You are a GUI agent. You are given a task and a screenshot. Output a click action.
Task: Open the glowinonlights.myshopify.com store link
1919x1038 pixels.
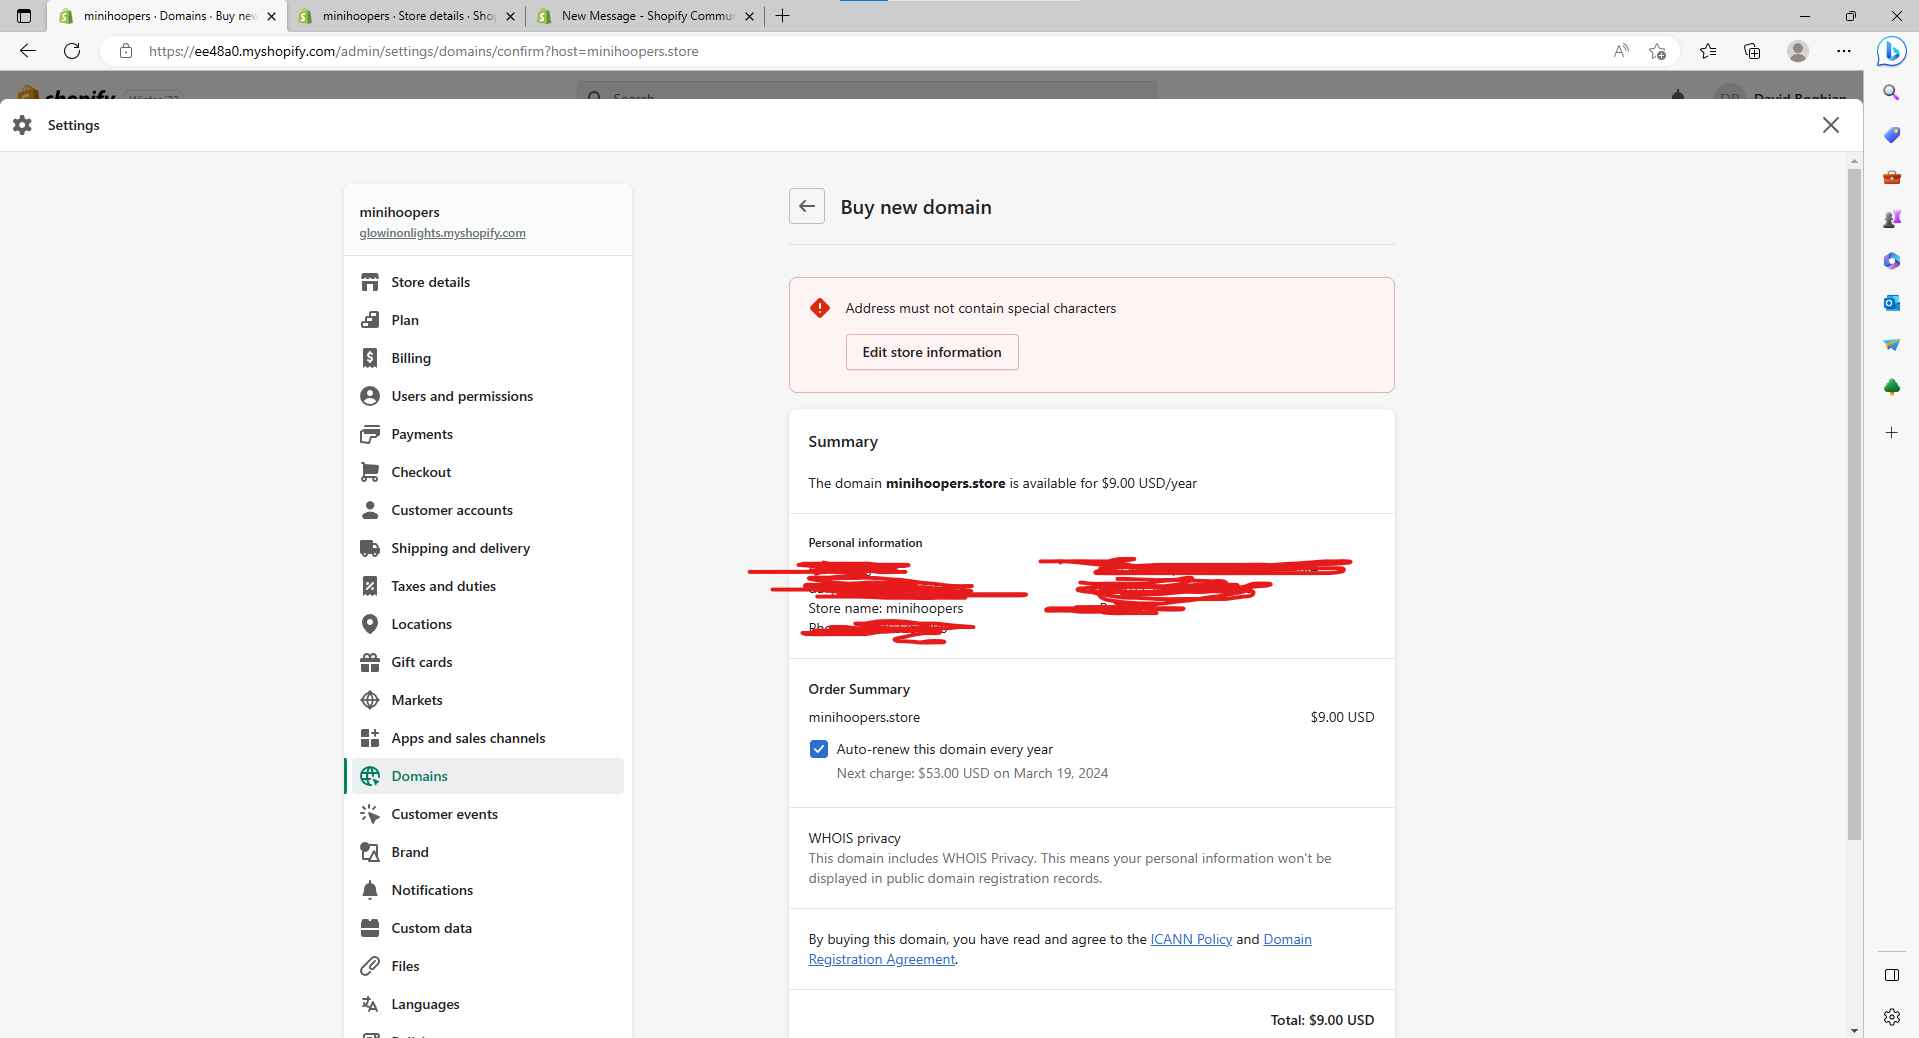point(442,233)
